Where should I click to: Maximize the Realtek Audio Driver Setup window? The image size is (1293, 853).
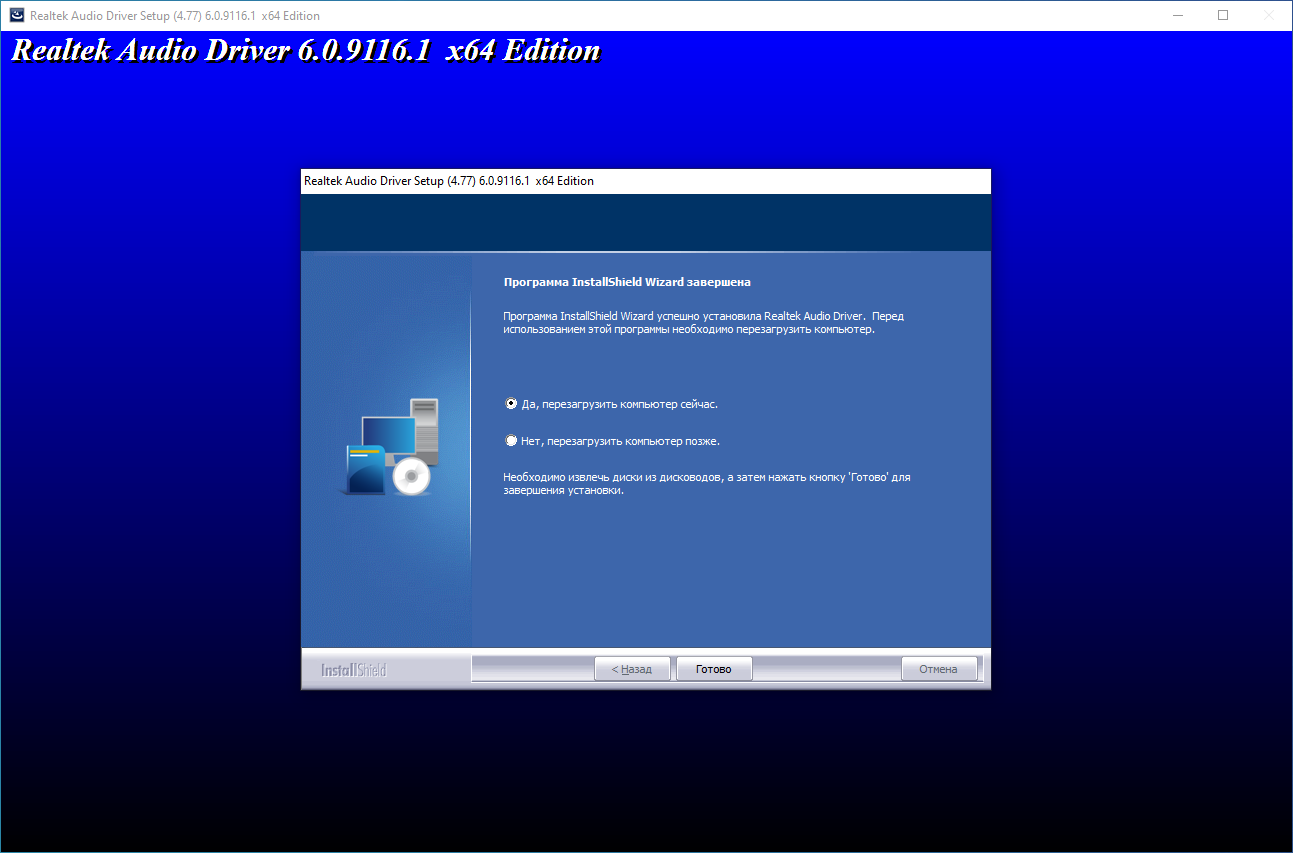[1223, 15]
